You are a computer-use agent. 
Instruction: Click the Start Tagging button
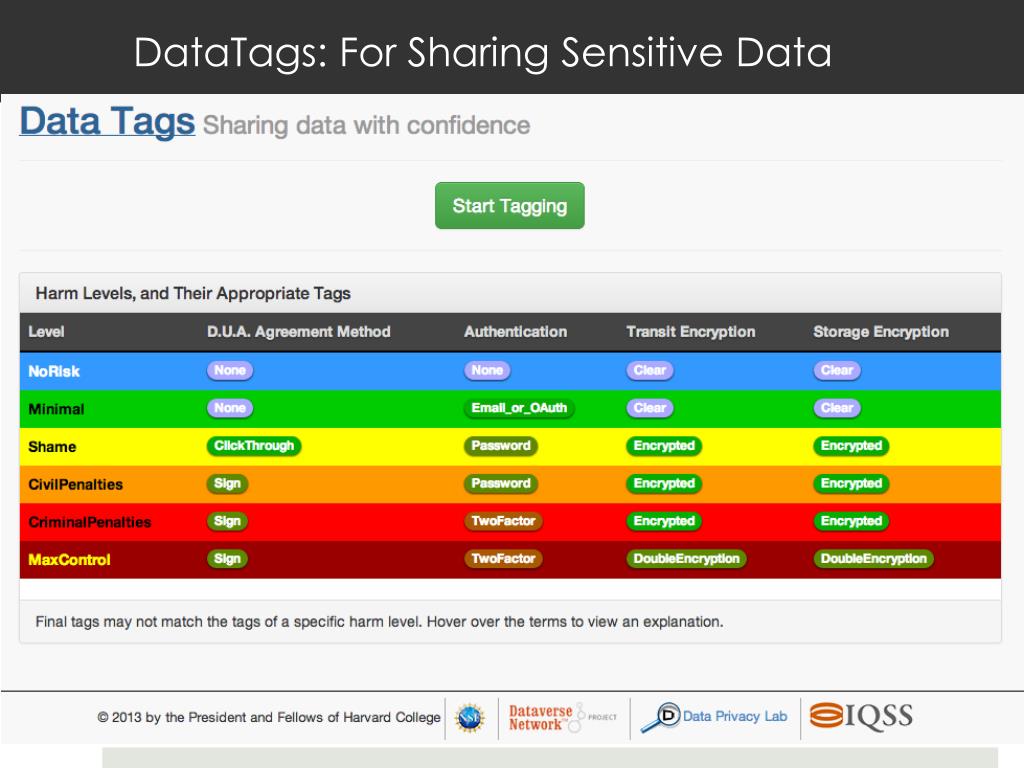point(509,206)
